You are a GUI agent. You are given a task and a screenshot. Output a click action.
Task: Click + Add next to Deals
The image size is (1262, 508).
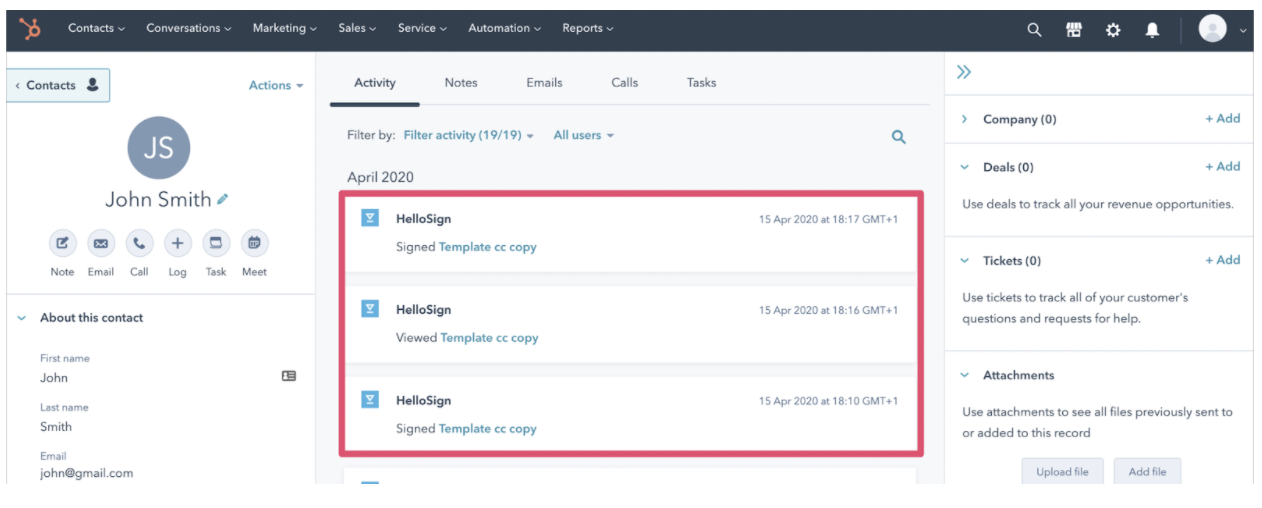[x=1222, y=166]
